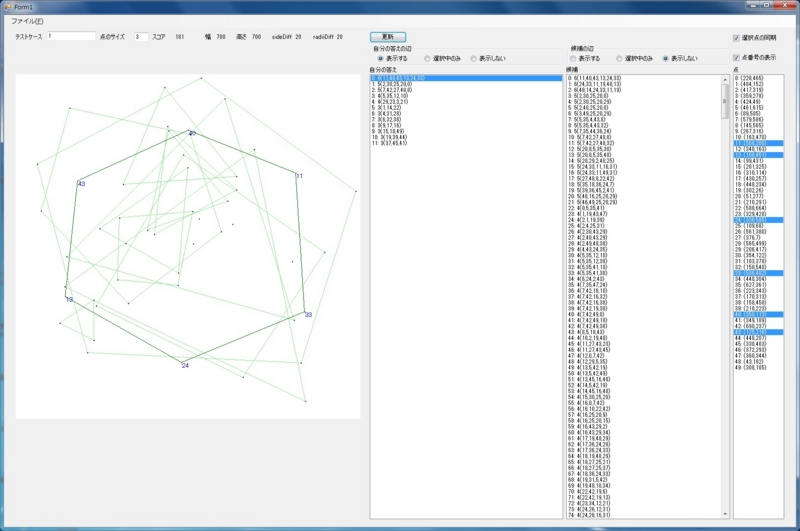Open the ファイル(F) menu

coord(28,21)
